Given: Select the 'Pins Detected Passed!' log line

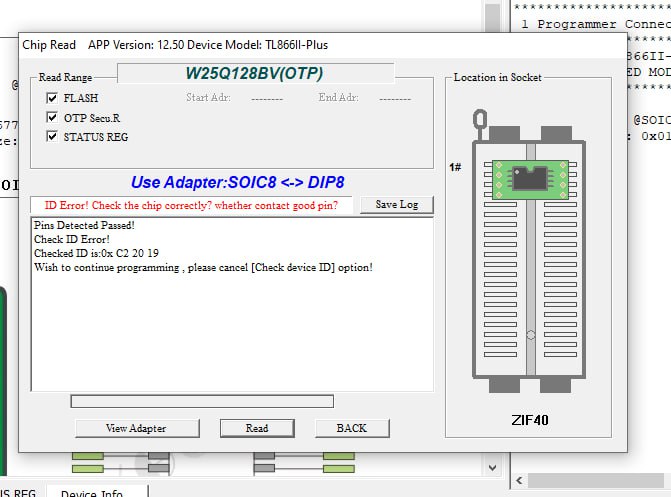Looking at the screenshot, I should pyautogui.click(x=84, y=225).
